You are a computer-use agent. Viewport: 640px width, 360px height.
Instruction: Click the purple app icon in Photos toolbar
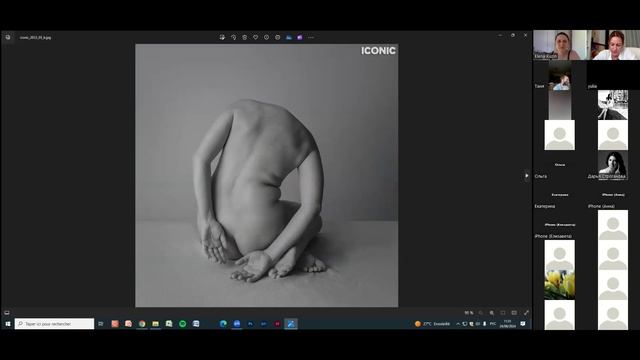click(300, 37)
